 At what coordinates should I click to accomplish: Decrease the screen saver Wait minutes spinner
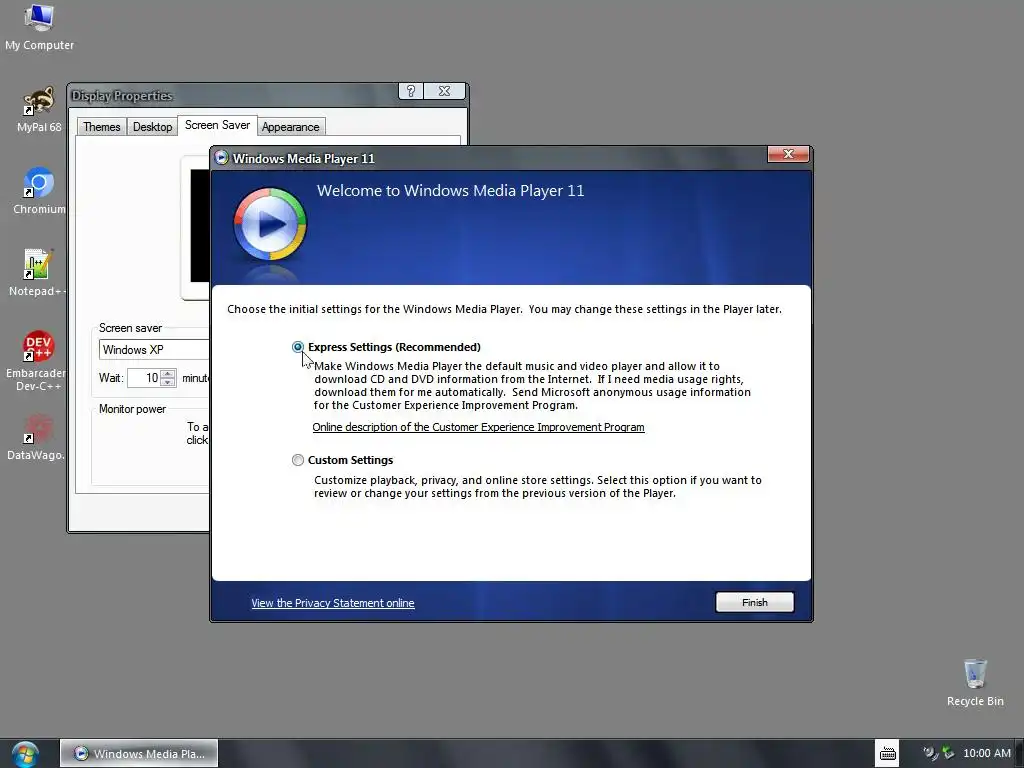pos(168,382)
